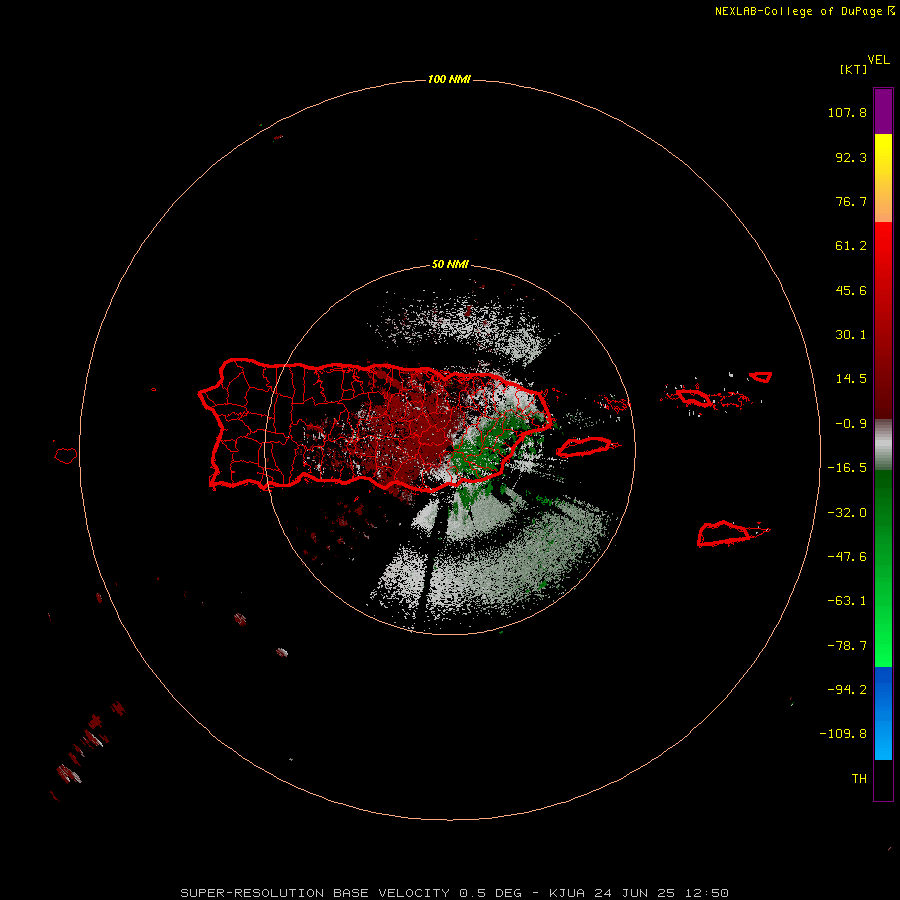The image size is (900, 900).
Task: Click the 107.8 legend value
Action: (847, 112)
